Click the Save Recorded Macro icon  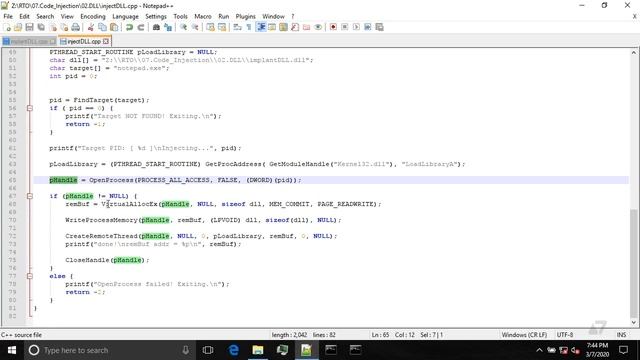[x=380, y=27]
